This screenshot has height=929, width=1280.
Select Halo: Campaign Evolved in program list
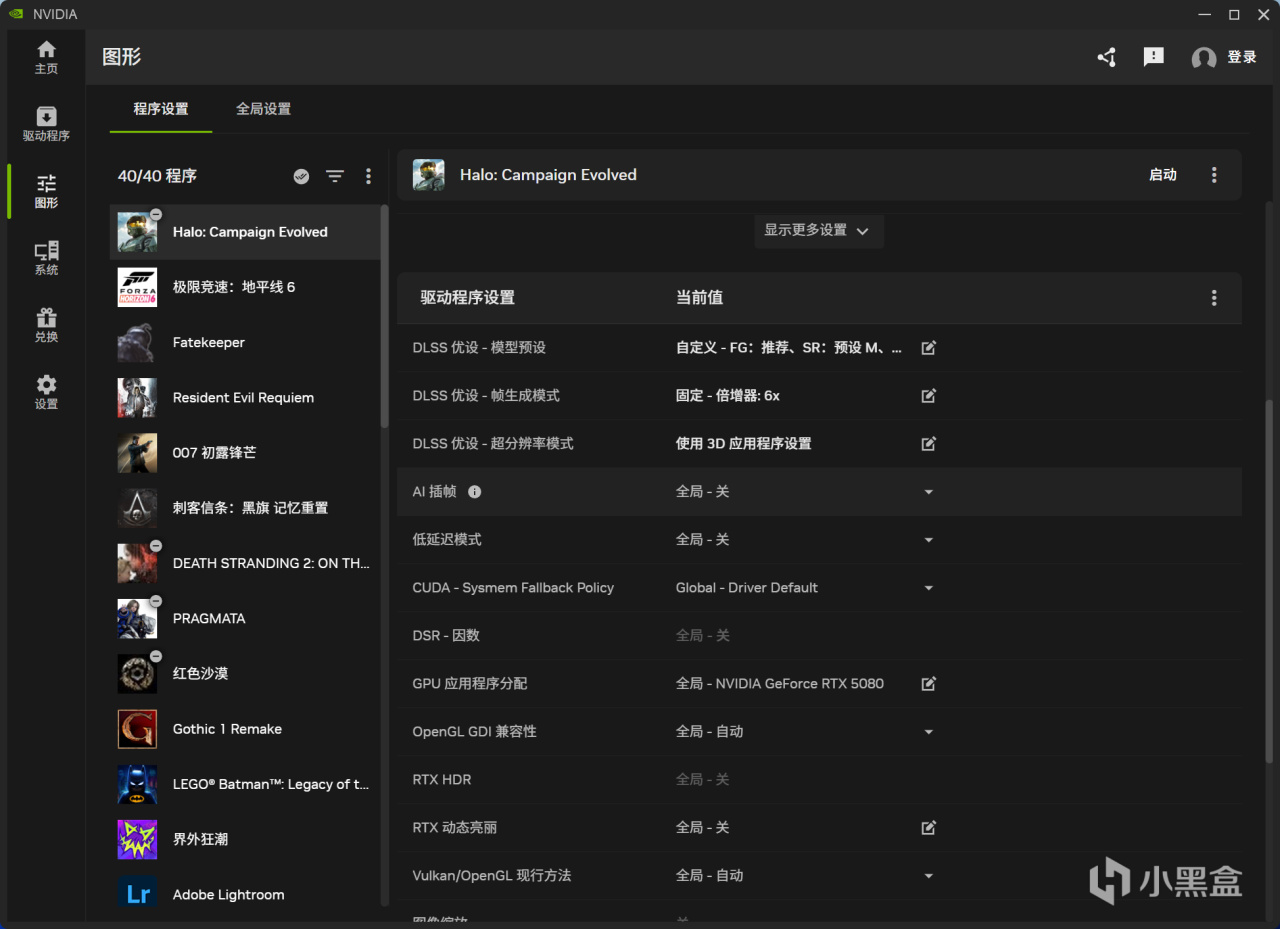[245, 232]
